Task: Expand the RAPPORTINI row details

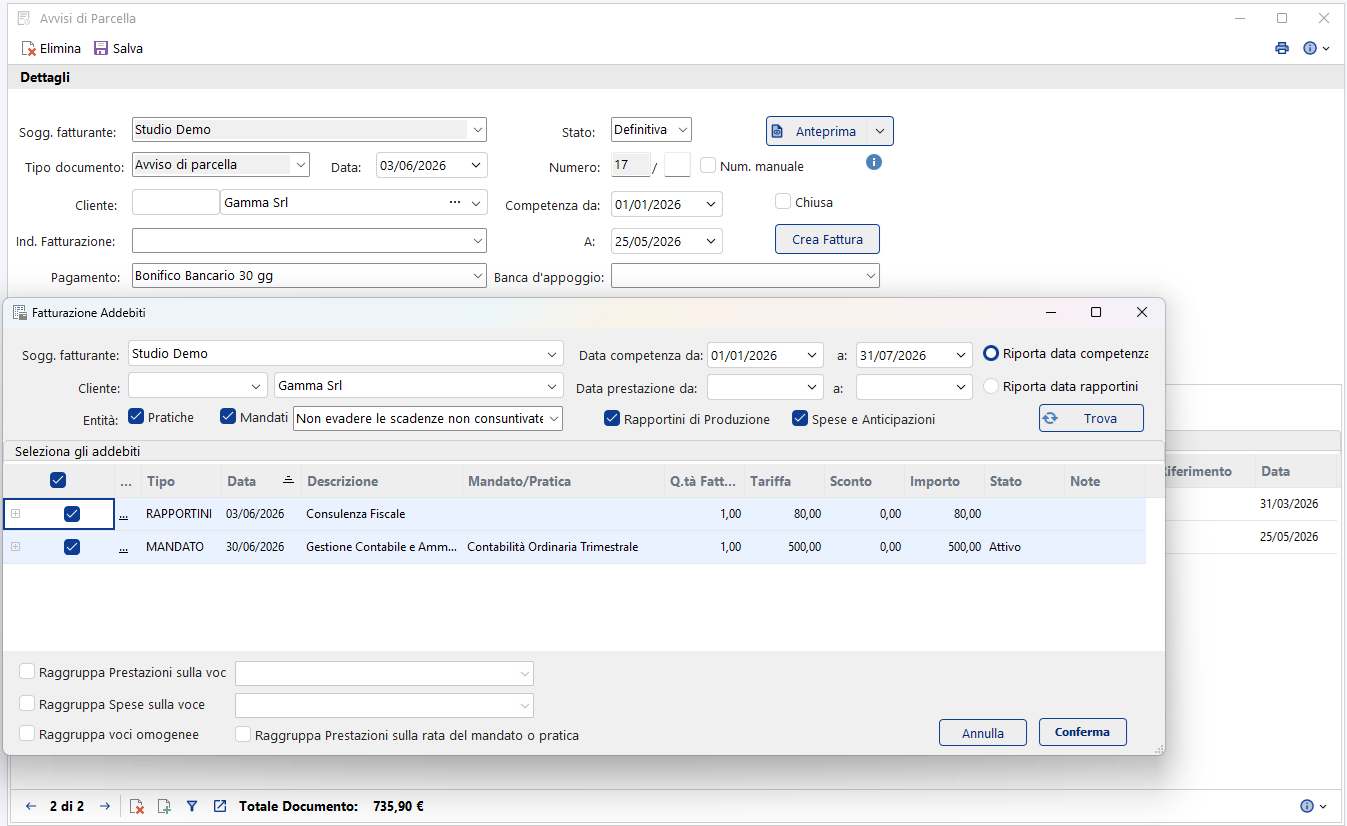Action: (15, 514)
